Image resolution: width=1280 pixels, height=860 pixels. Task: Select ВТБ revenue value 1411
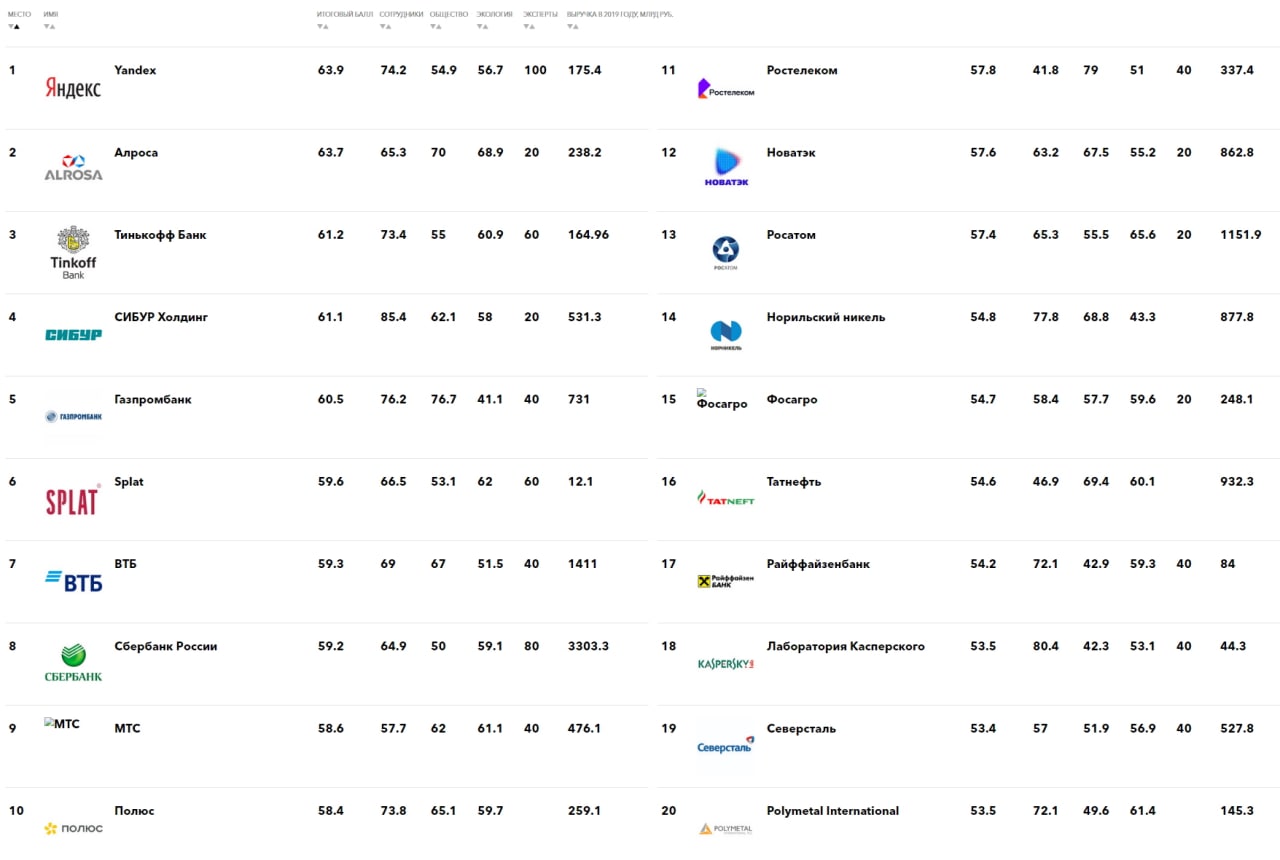[582, 564]
